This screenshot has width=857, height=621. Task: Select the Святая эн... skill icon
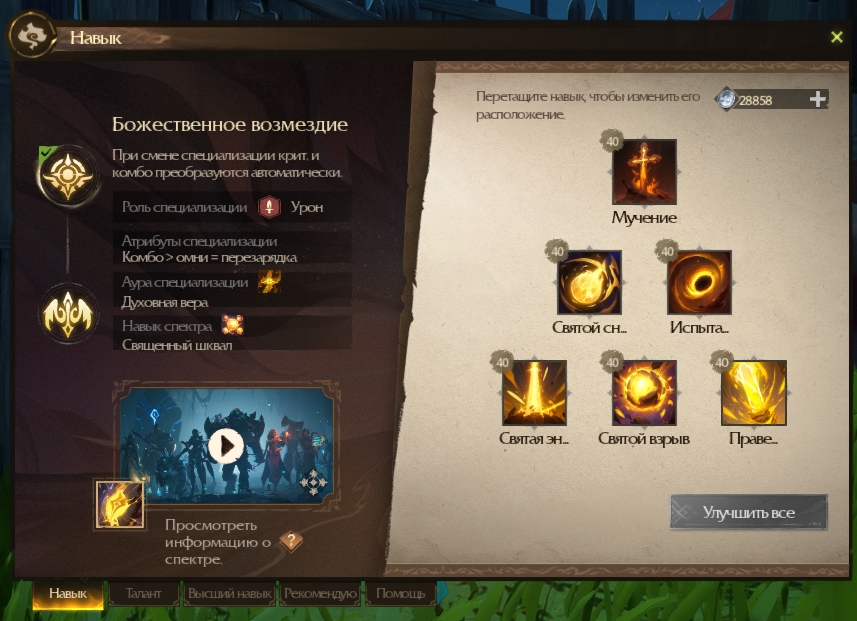[534, 392]
